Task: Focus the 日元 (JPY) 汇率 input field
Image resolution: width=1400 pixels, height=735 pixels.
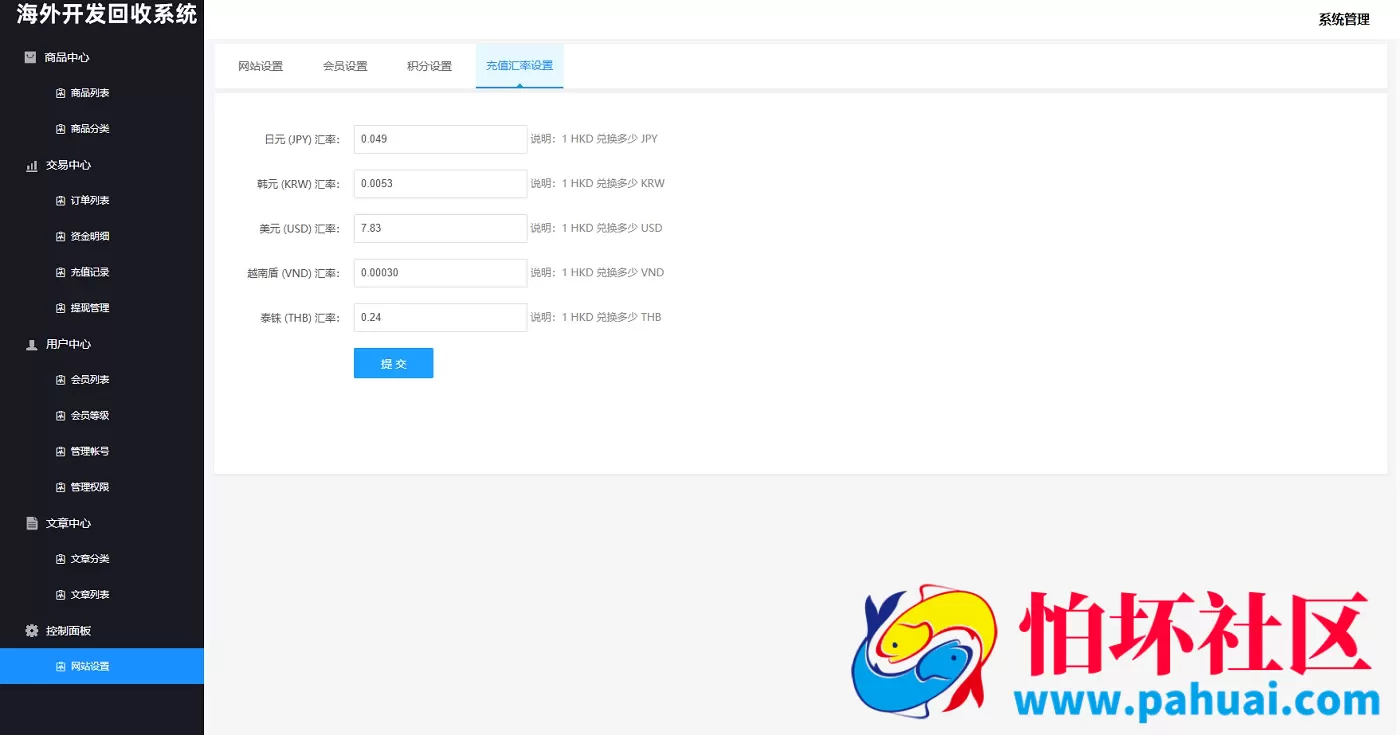Action: click(x=440, y=139)
